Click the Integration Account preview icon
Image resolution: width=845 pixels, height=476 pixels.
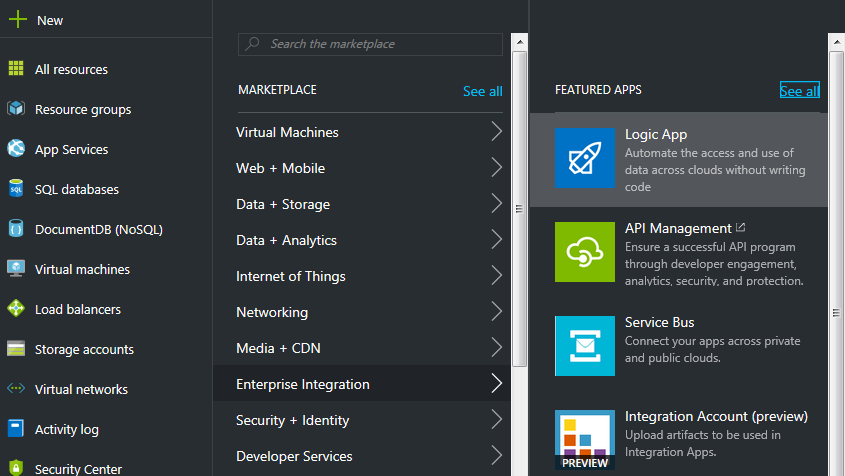(585, 440)
